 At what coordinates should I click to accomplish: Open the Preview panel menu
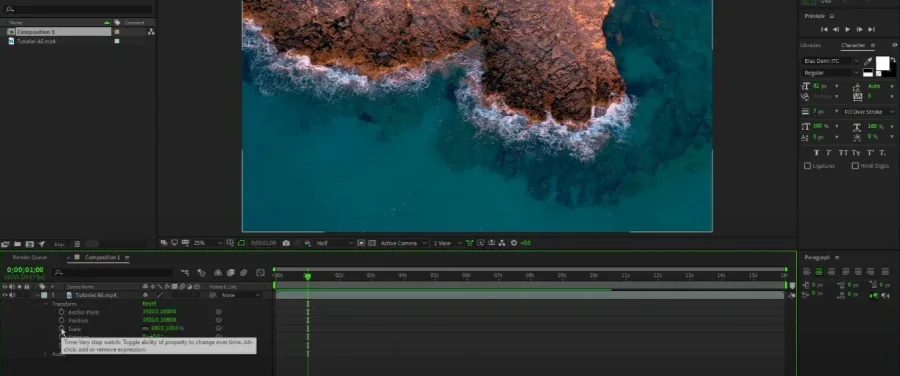[x=831, y=16]
